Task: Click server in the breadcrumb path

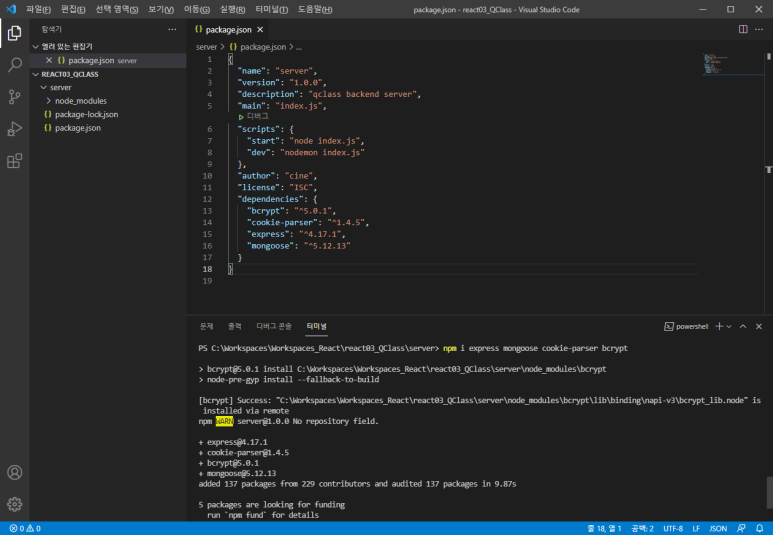Action: click(x=206, y=47)
